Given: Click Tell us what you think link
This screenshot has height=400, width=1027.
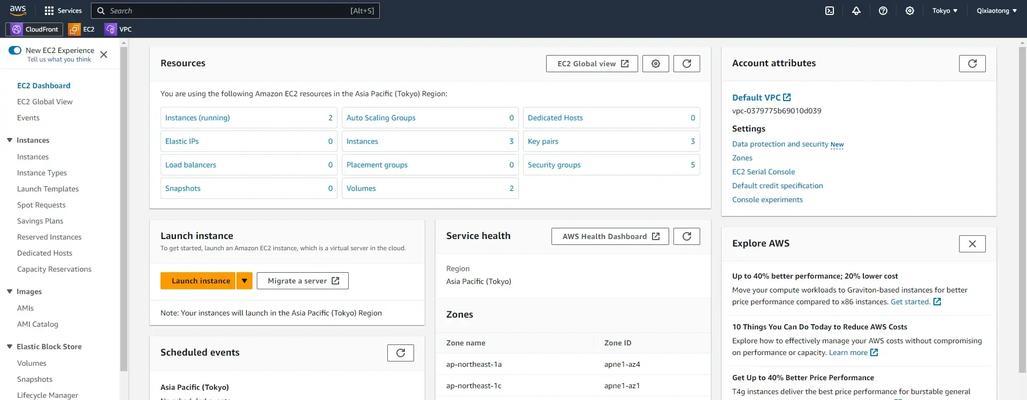Looking at the screenshot, I should click(59, 60).
